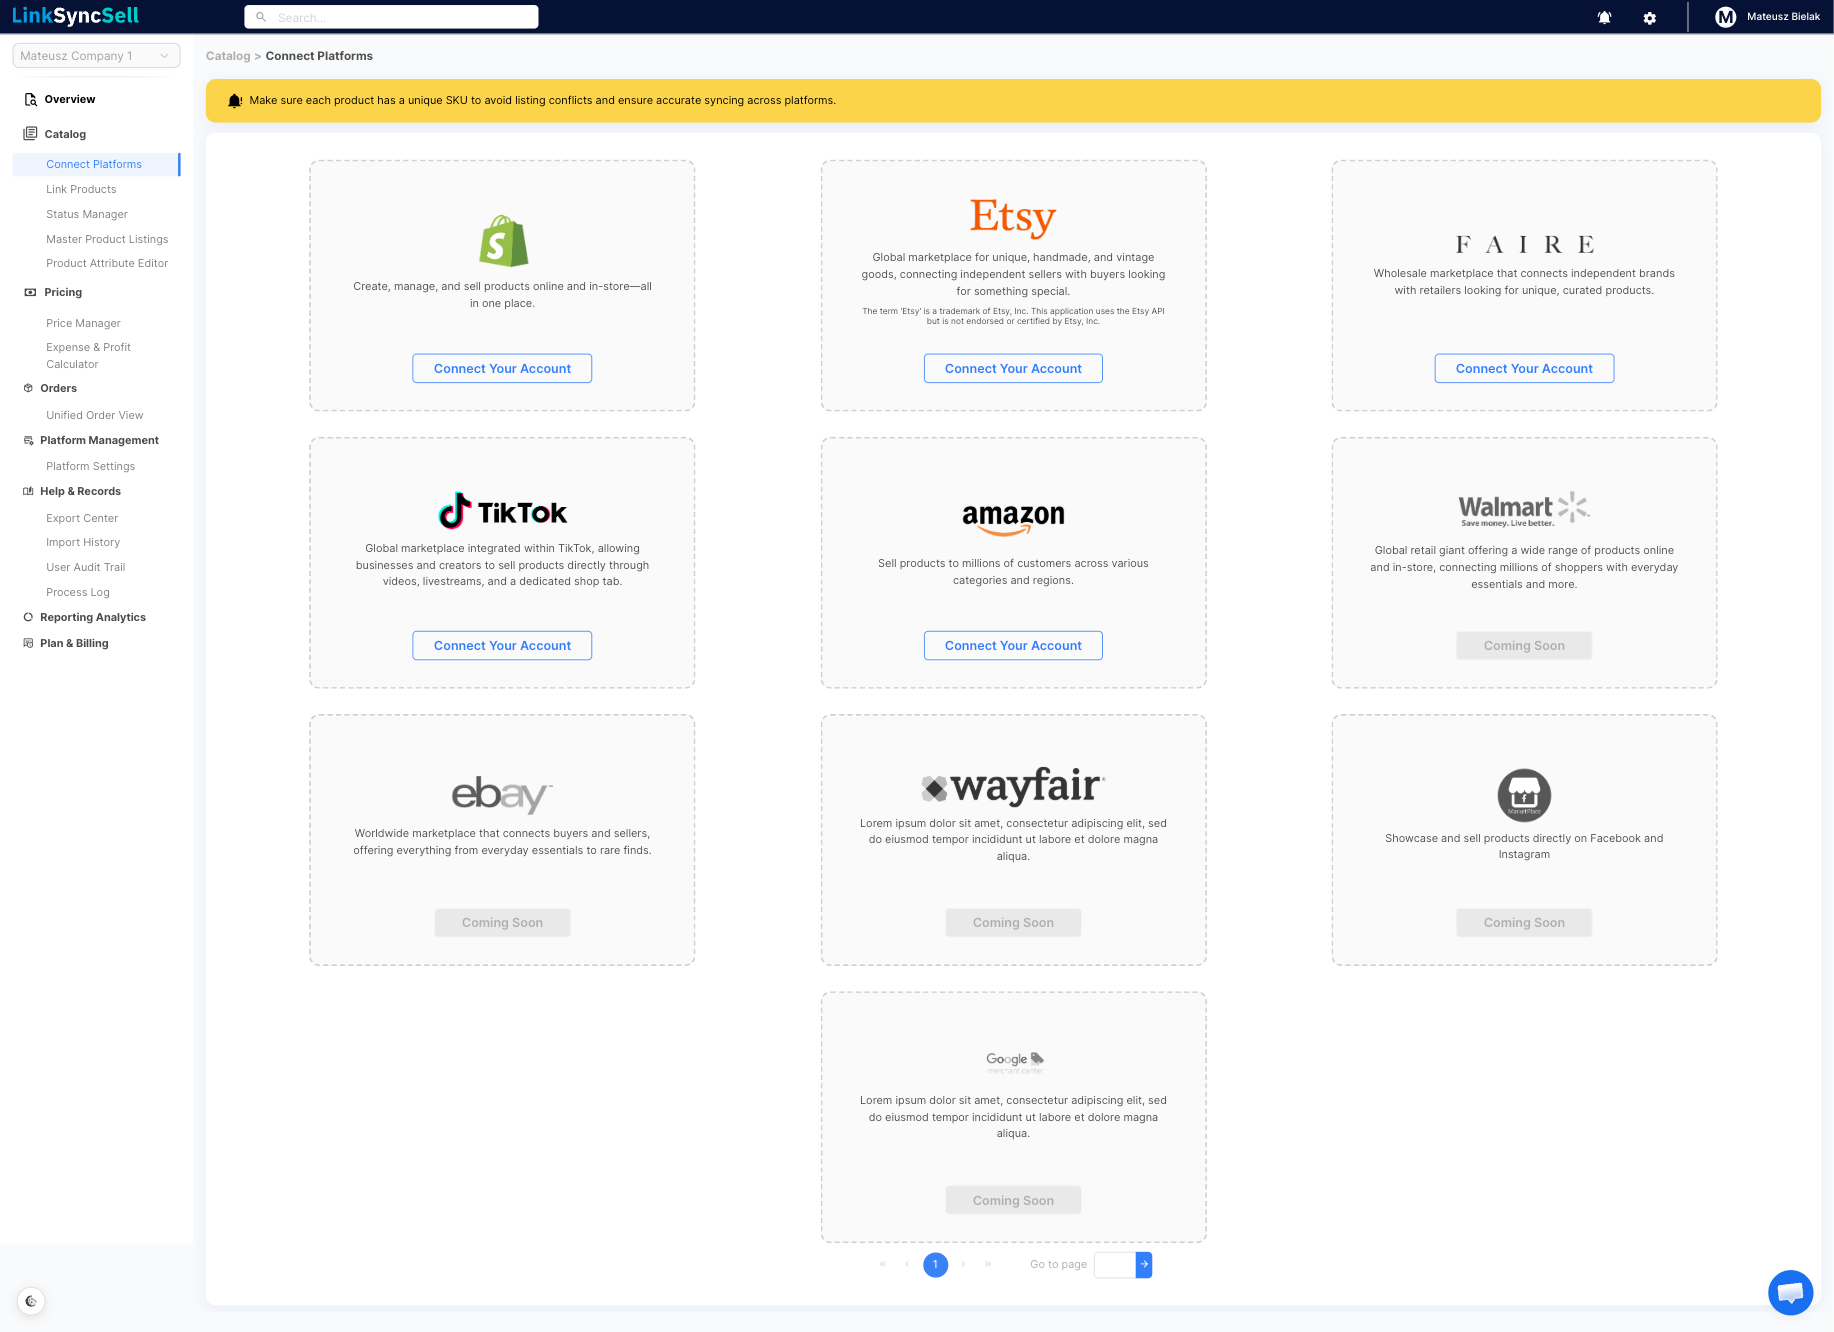The width and height of the screenshot is (1834, 1332).
Task: Click the Walmart logo
Action: pos(1524,508)
